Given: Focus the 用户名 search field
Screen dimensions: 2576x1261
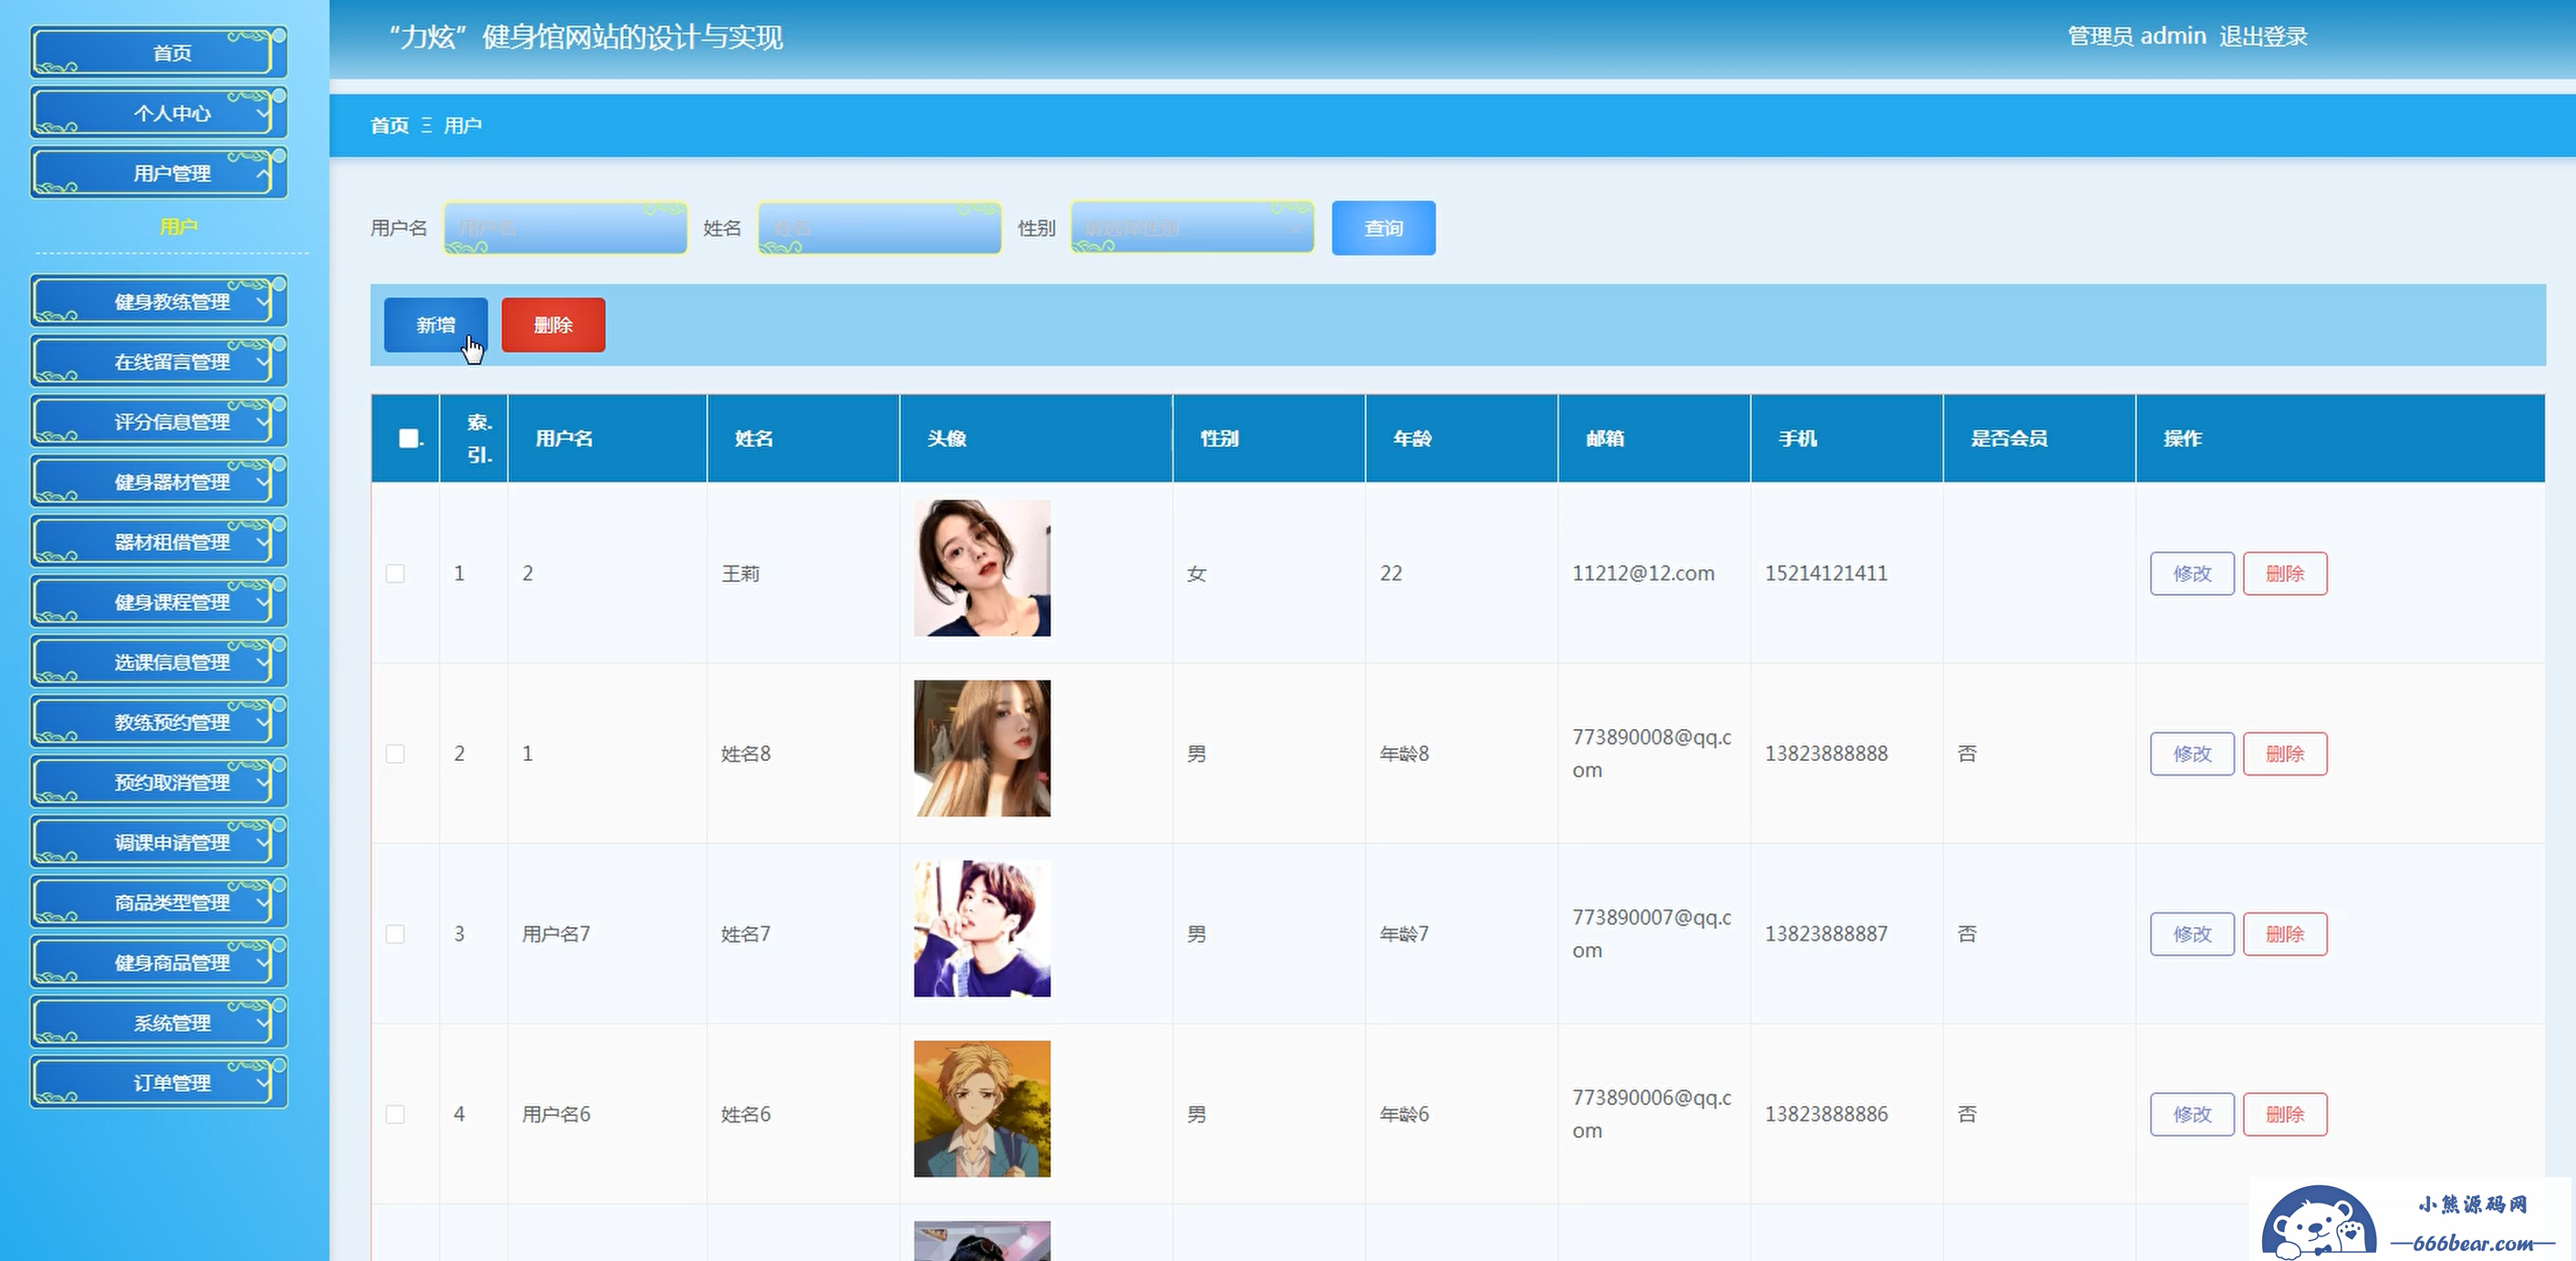Looking at the screenshot, I should click(565, 228).
